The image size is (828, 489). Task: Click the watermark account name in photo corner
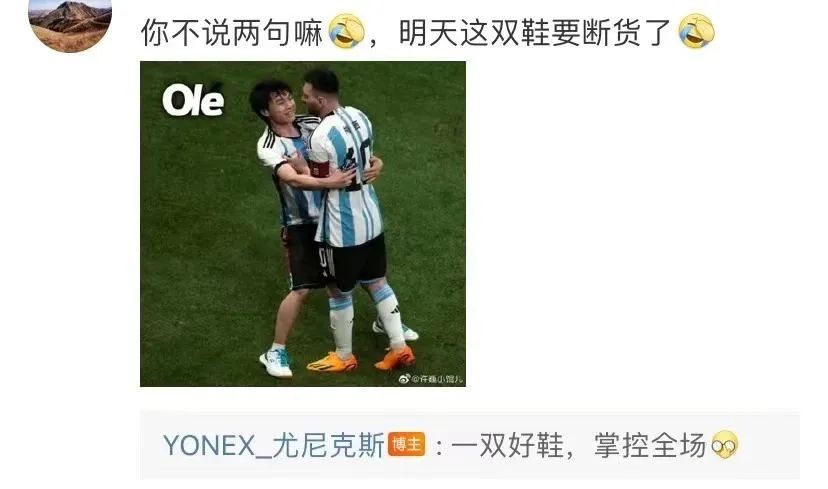pos(437,379)
